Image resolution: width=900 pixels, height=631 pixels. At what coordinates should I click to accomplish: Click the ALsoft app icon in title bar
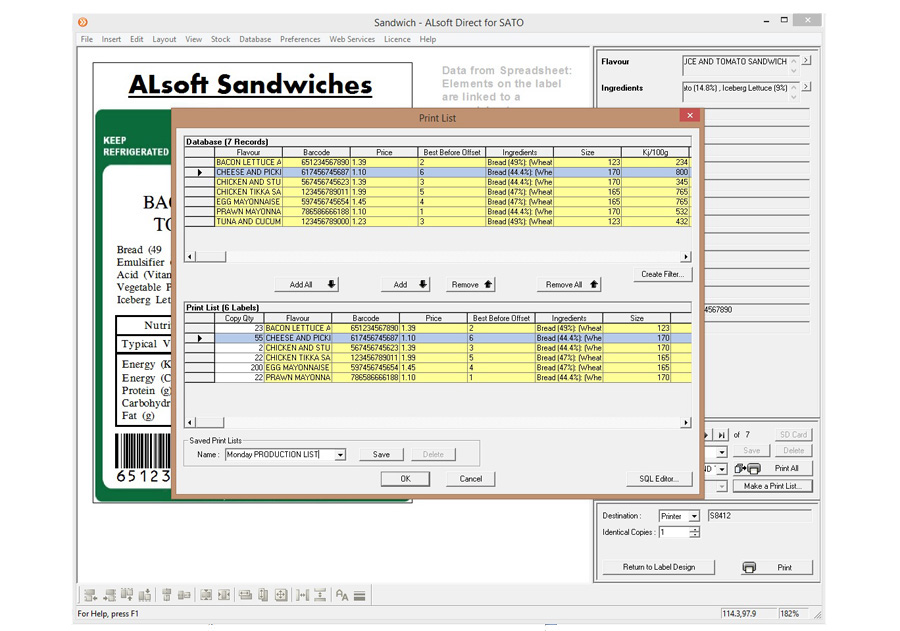point(82,21)
